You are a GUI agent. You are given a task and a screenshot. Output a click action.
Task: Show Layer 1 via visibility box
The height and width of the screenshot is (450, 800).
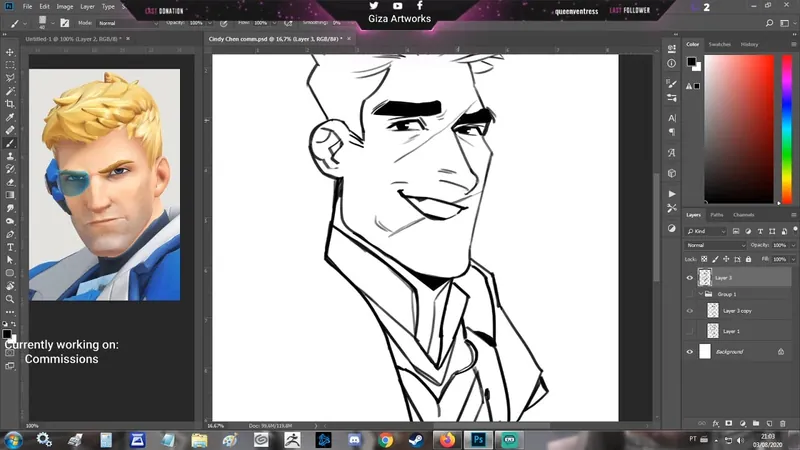690,331
